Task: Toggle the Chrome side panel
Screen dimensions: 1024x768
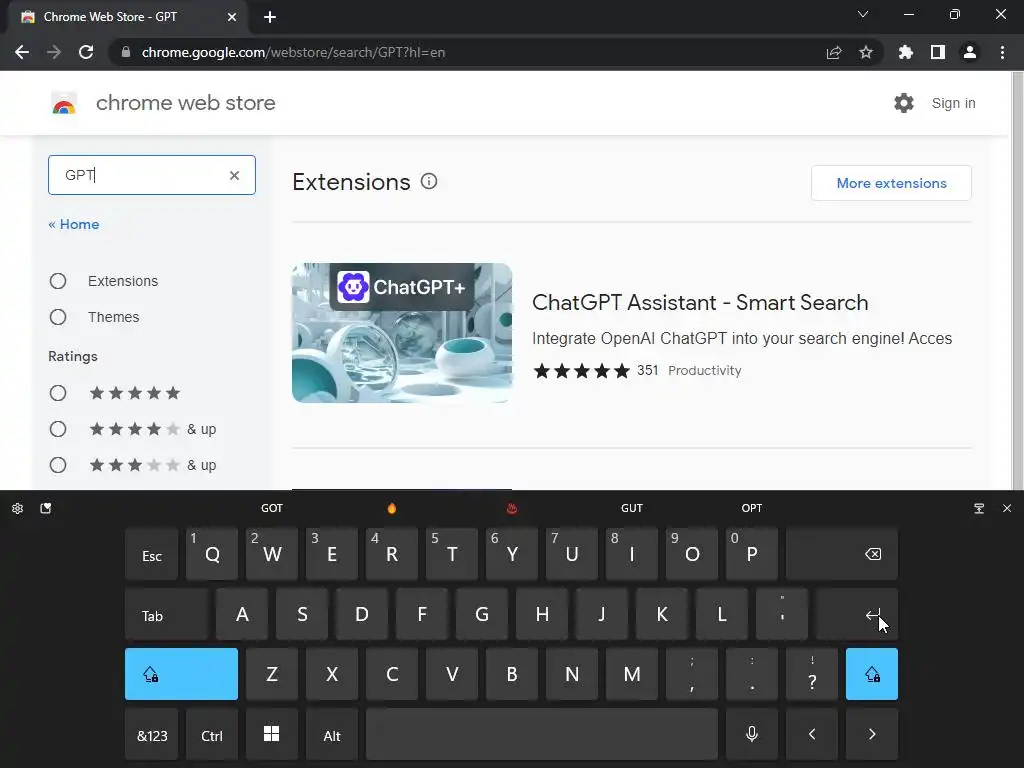Action: click(938, 52)
